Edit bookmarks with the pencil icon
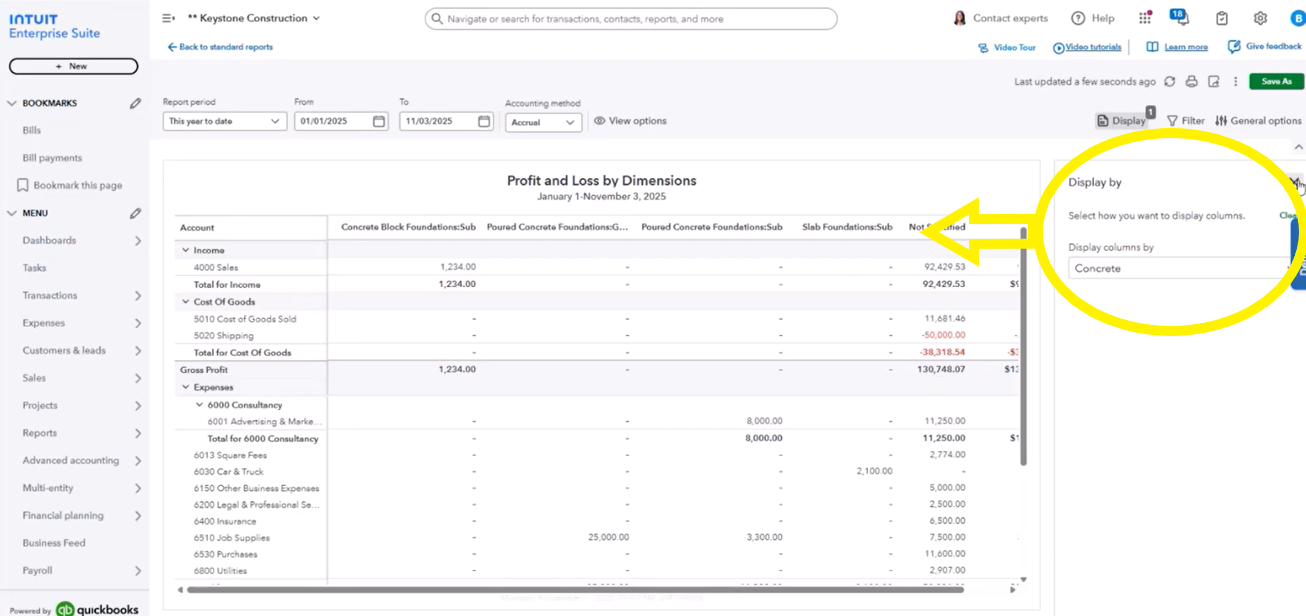This screenshot has height=616, width=1306. point(135,103)
